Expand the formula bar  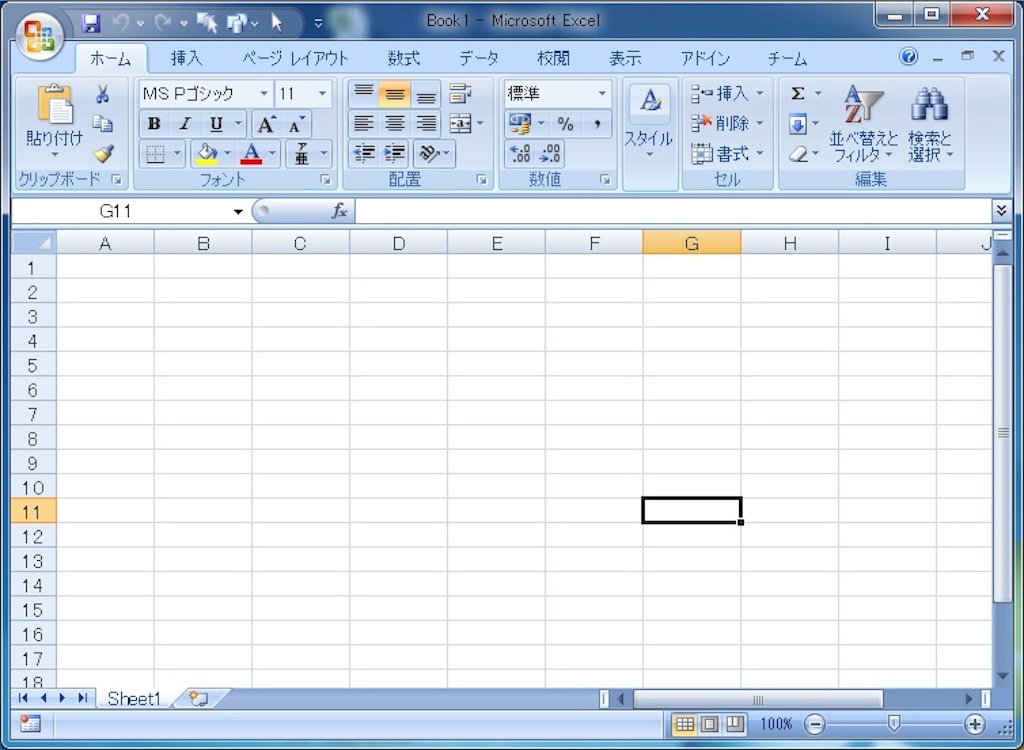(1000, 210)
